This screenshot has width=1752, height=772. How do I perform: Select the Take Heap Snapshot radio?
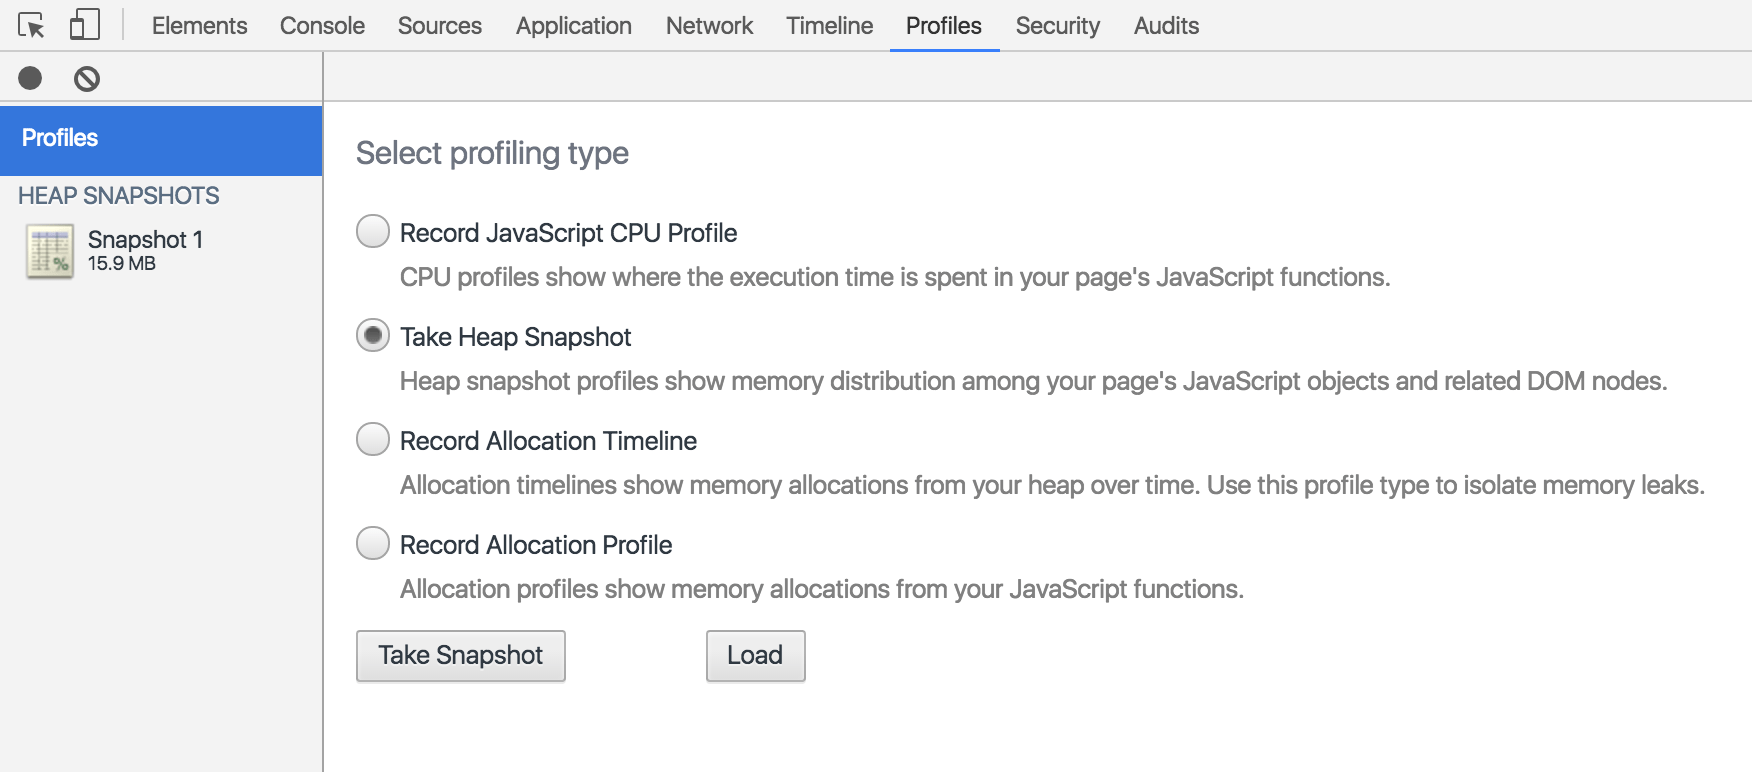point(373,336)
